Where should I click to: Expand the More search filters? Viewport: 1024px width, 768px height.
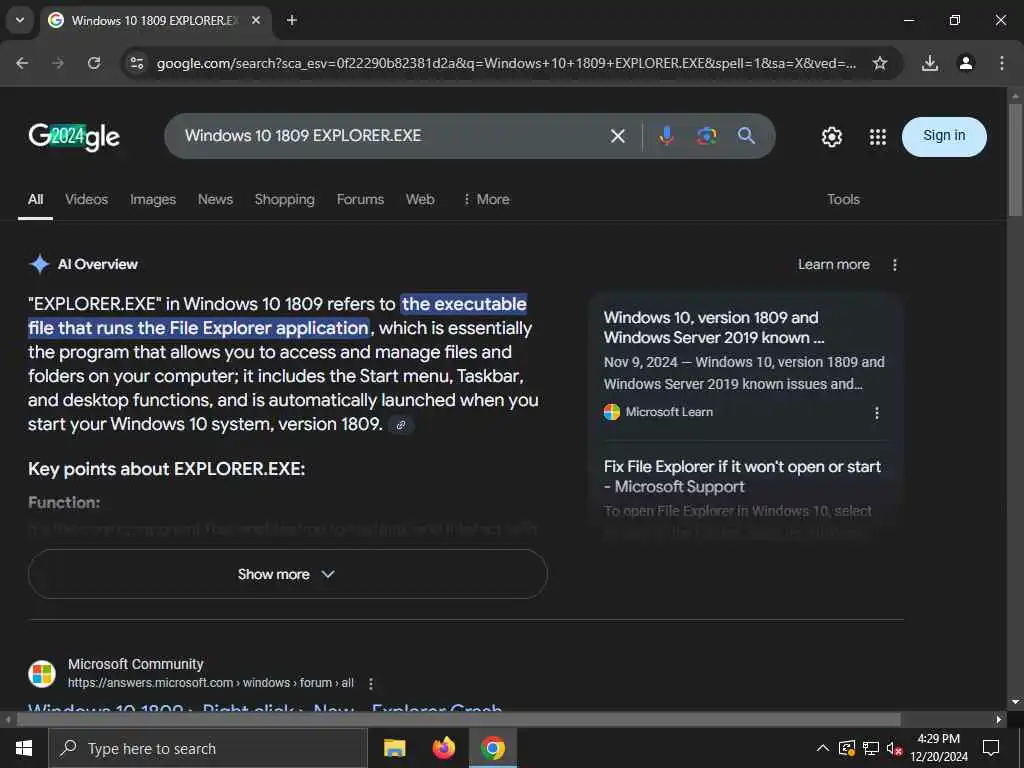click(x=486, y=200)
